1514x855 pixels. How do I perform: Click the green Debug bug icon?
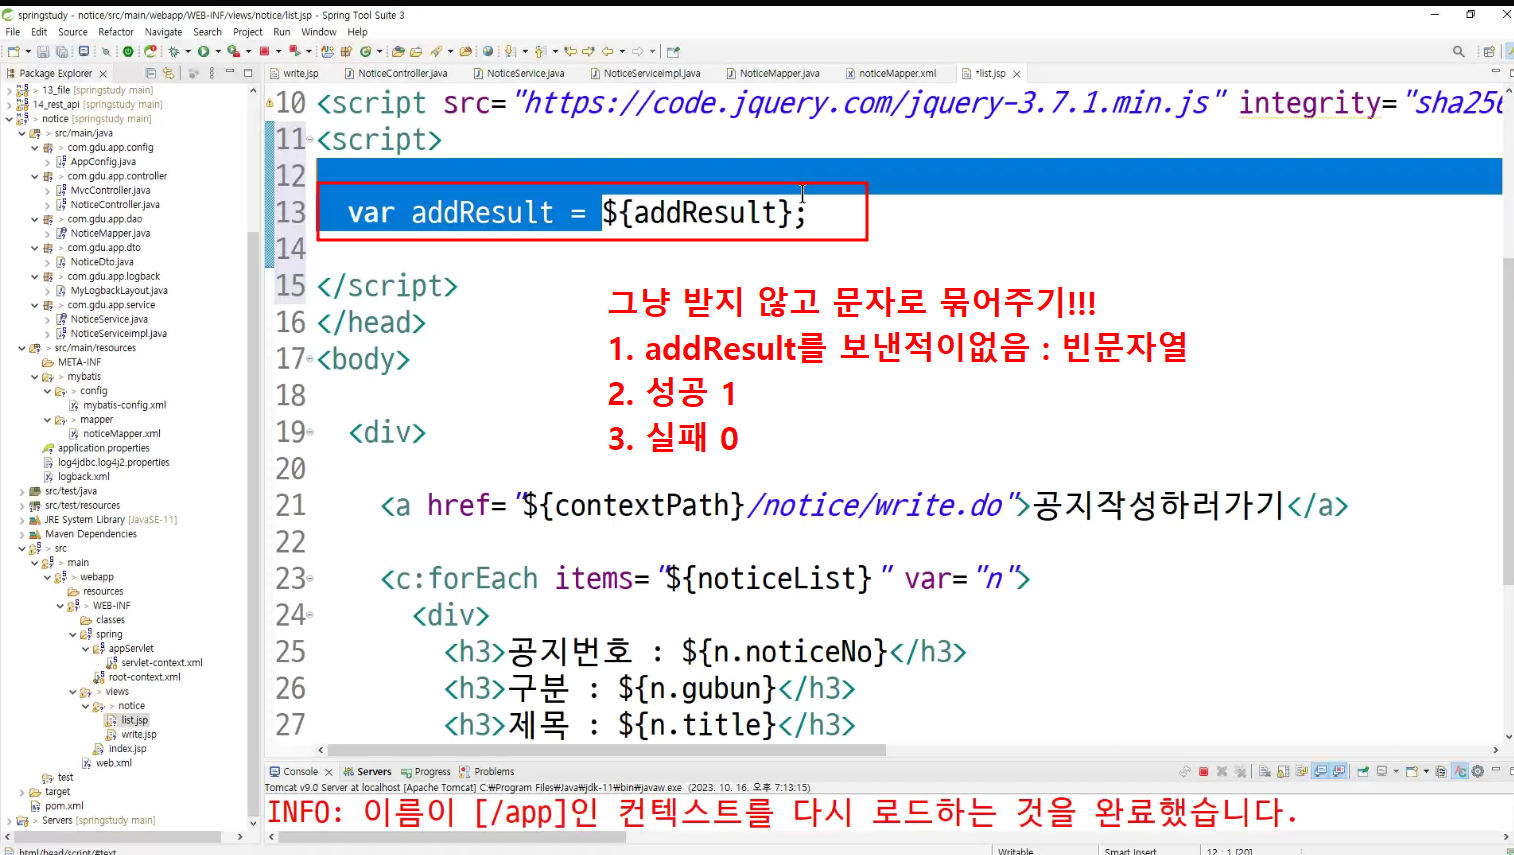(x=174, y=52)
